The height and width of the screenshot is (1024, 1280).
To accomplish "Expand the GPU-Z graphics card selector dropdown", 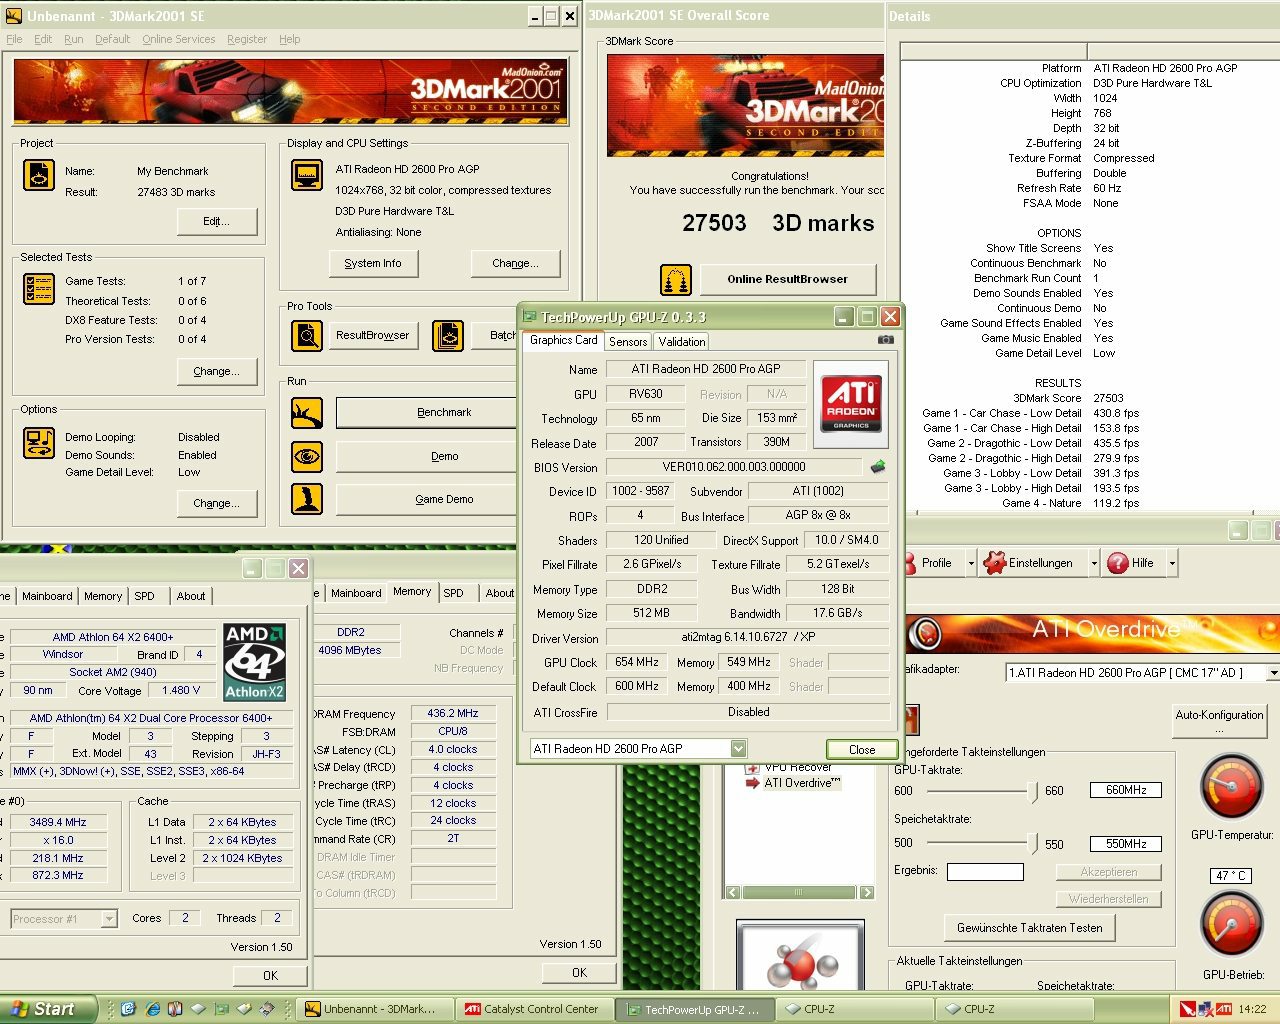I will [738, 749].
